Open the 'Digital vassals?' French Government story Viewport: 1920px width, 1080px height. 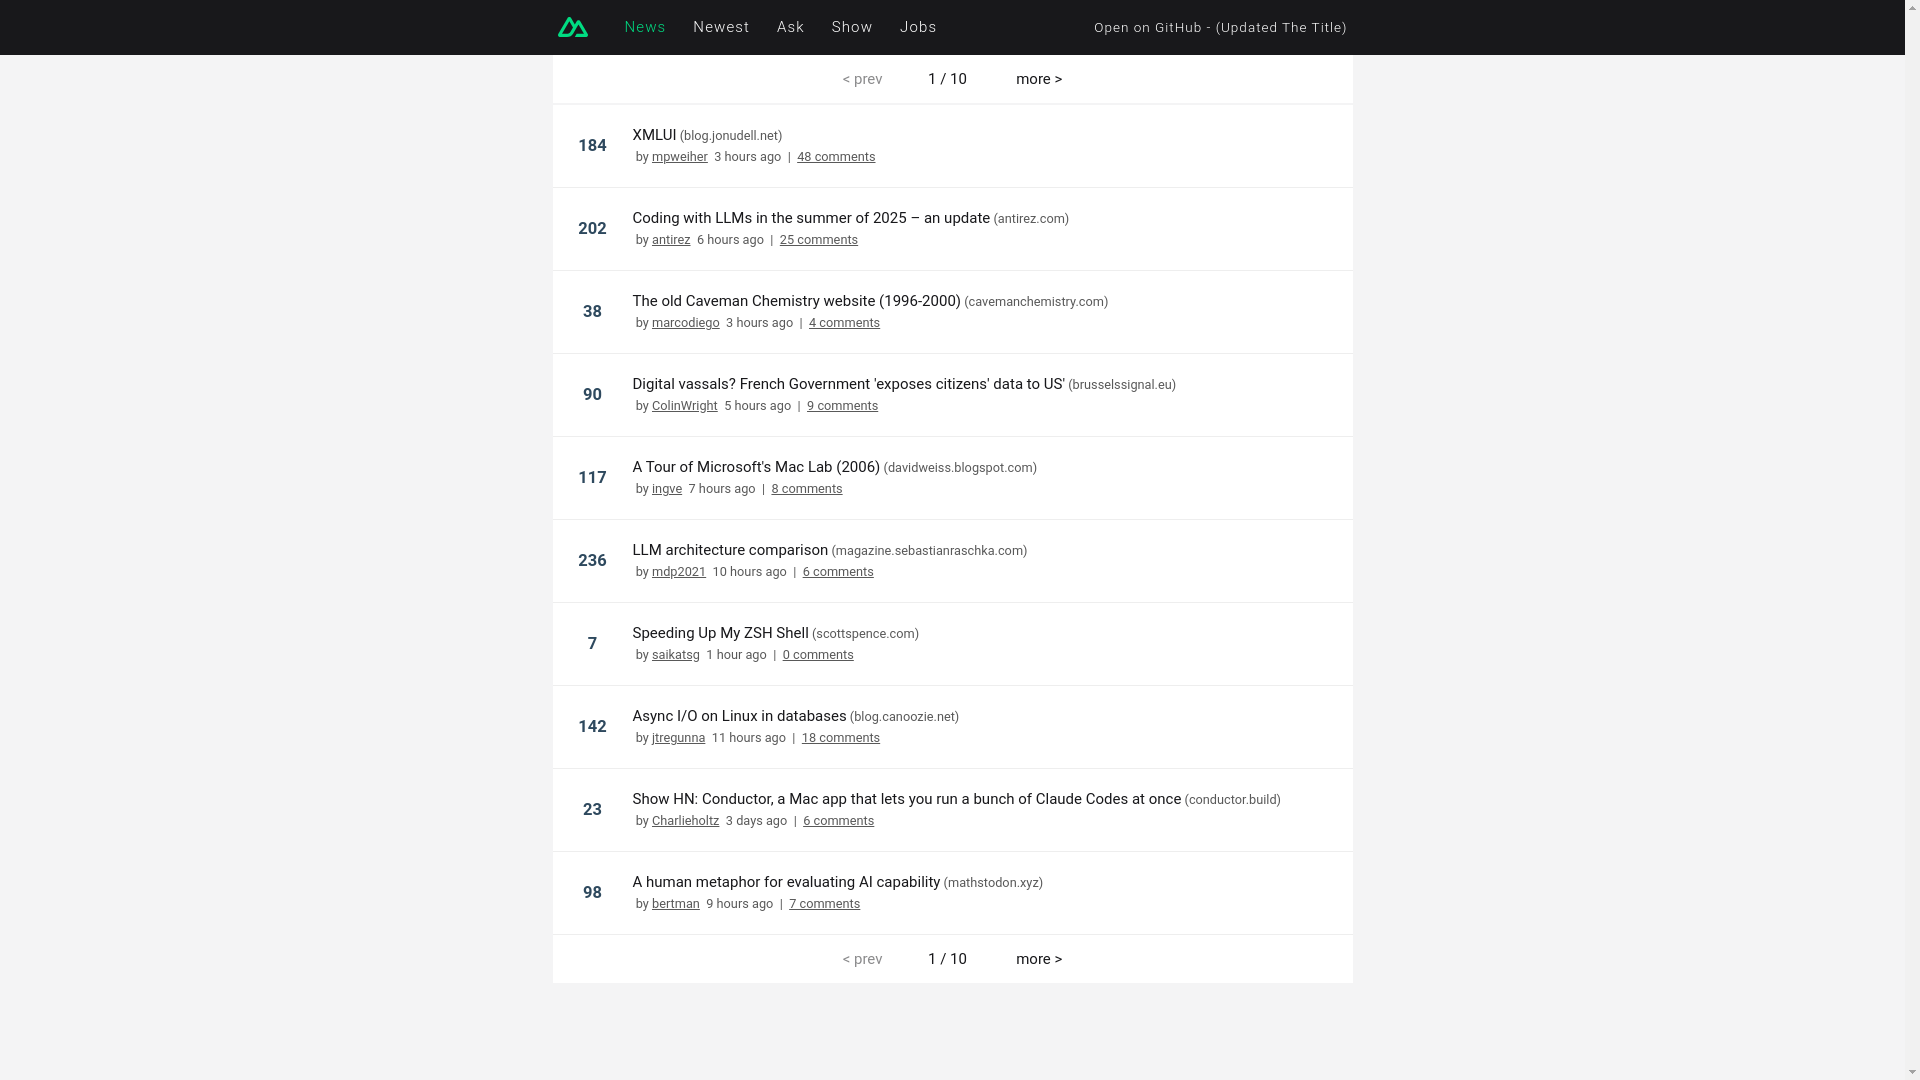(x=848, y=384)
